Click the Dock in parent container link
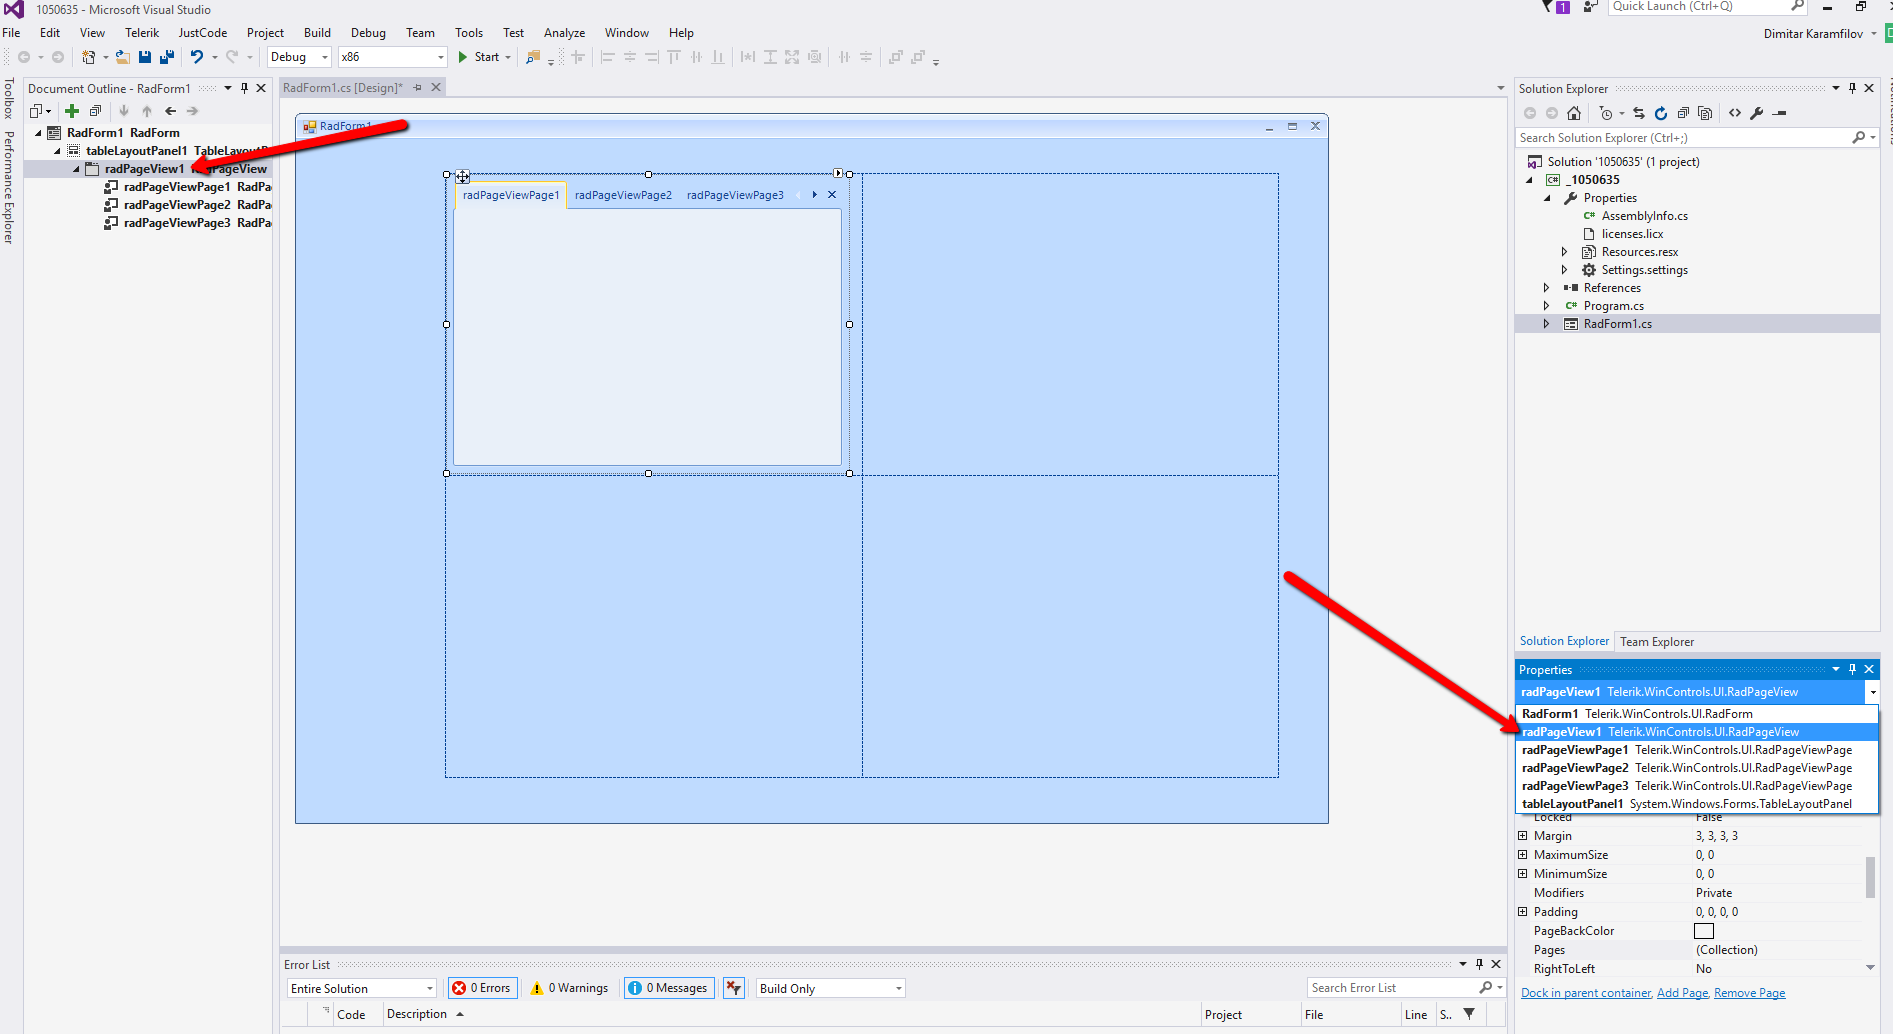Image resolution: width=1893 pixels, height=1034 pixels. pos(1586,993)
